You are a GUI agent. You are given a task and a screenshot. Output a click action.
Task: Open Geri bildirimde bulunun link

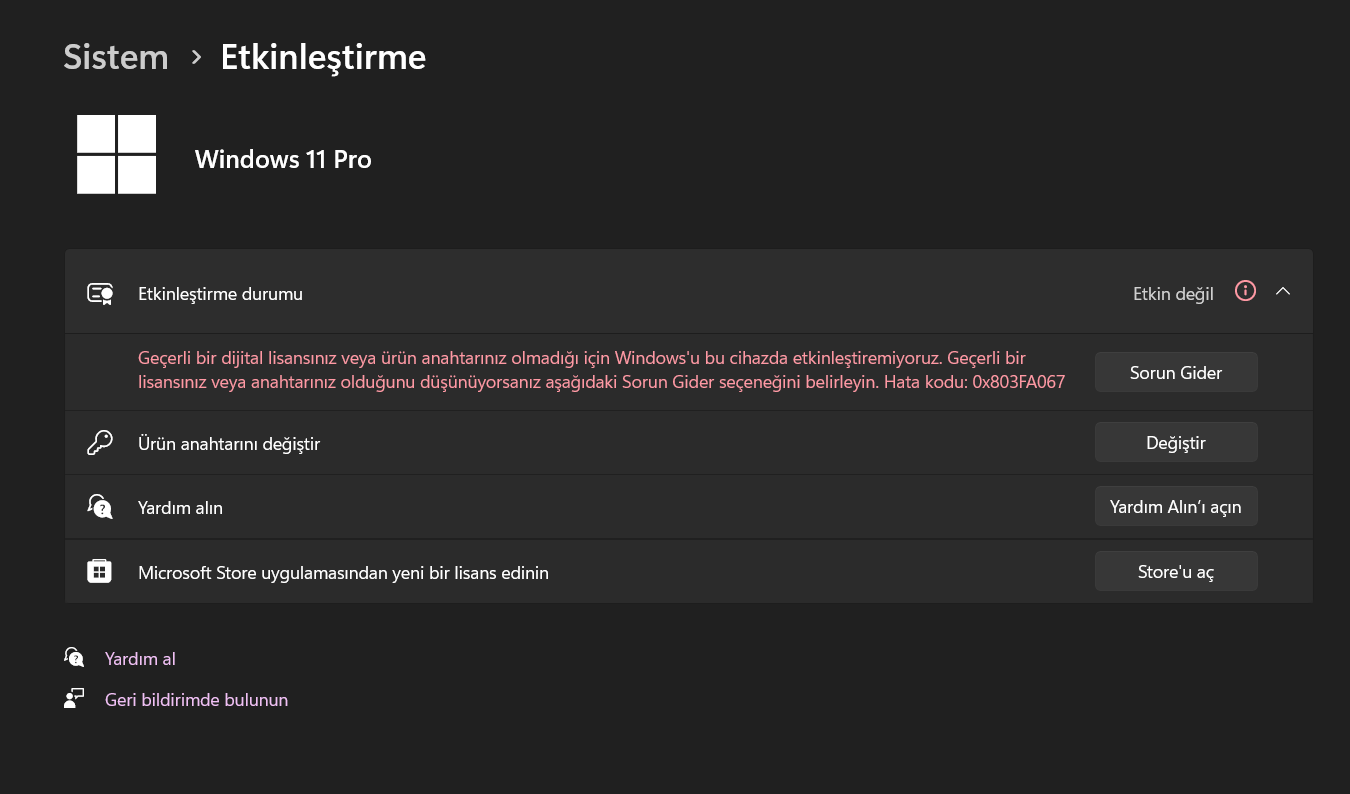[x=196, y=700]
